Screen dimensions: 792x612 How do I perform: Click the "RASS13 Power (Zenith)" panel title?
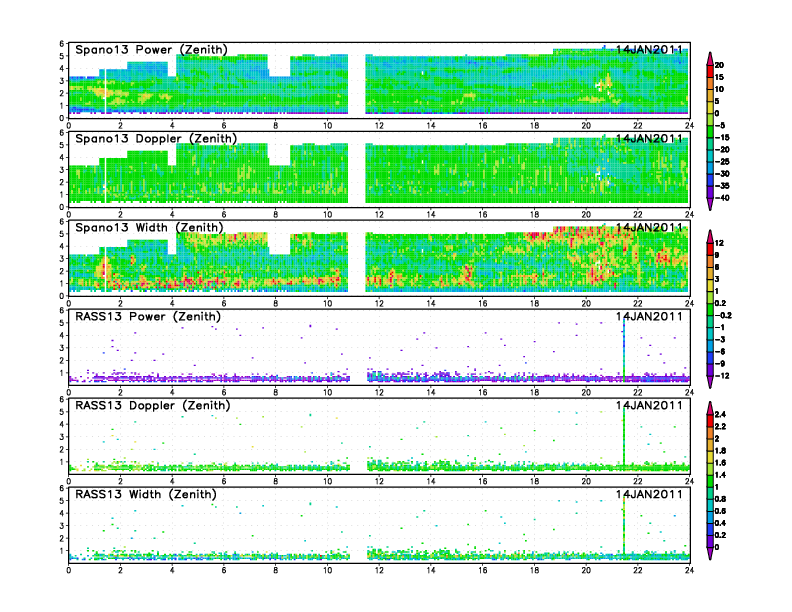[x=148, y=316]
